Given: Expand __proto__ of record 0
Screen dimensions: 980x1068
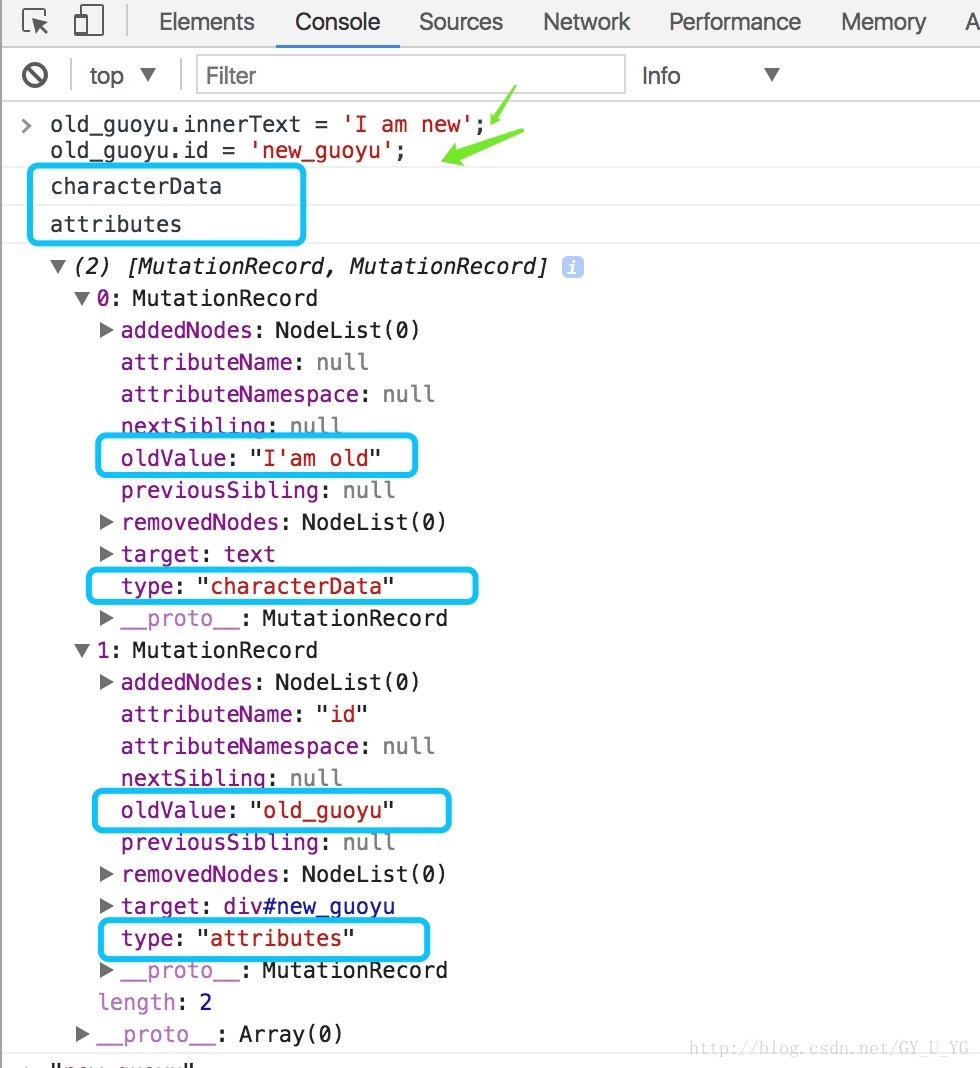Looking at the screenshot, I should (x=106, y=618).
